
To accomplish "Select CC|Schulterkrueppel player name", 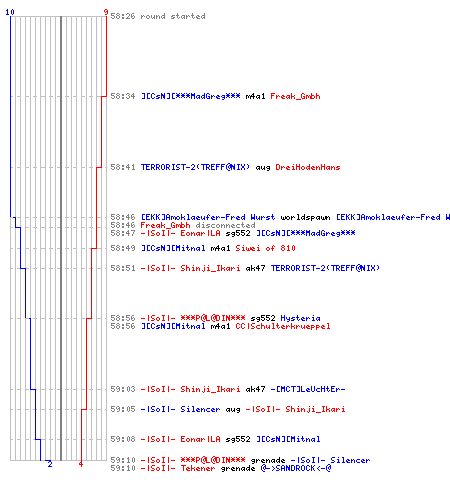I will [x=283, y=326].
